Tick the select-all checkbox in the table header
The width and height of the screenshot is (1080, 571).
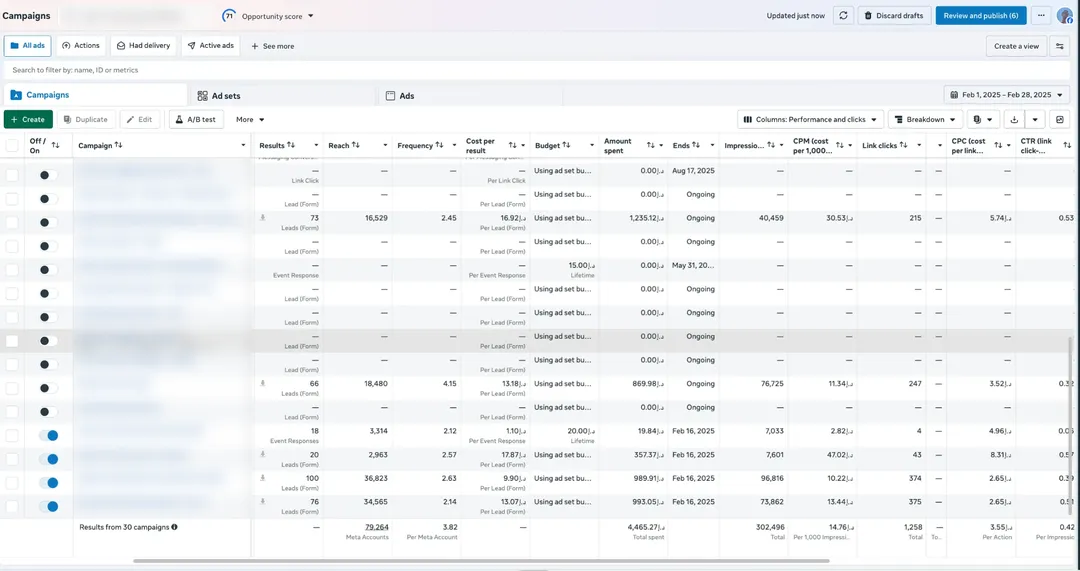click(x=12, y=145)
